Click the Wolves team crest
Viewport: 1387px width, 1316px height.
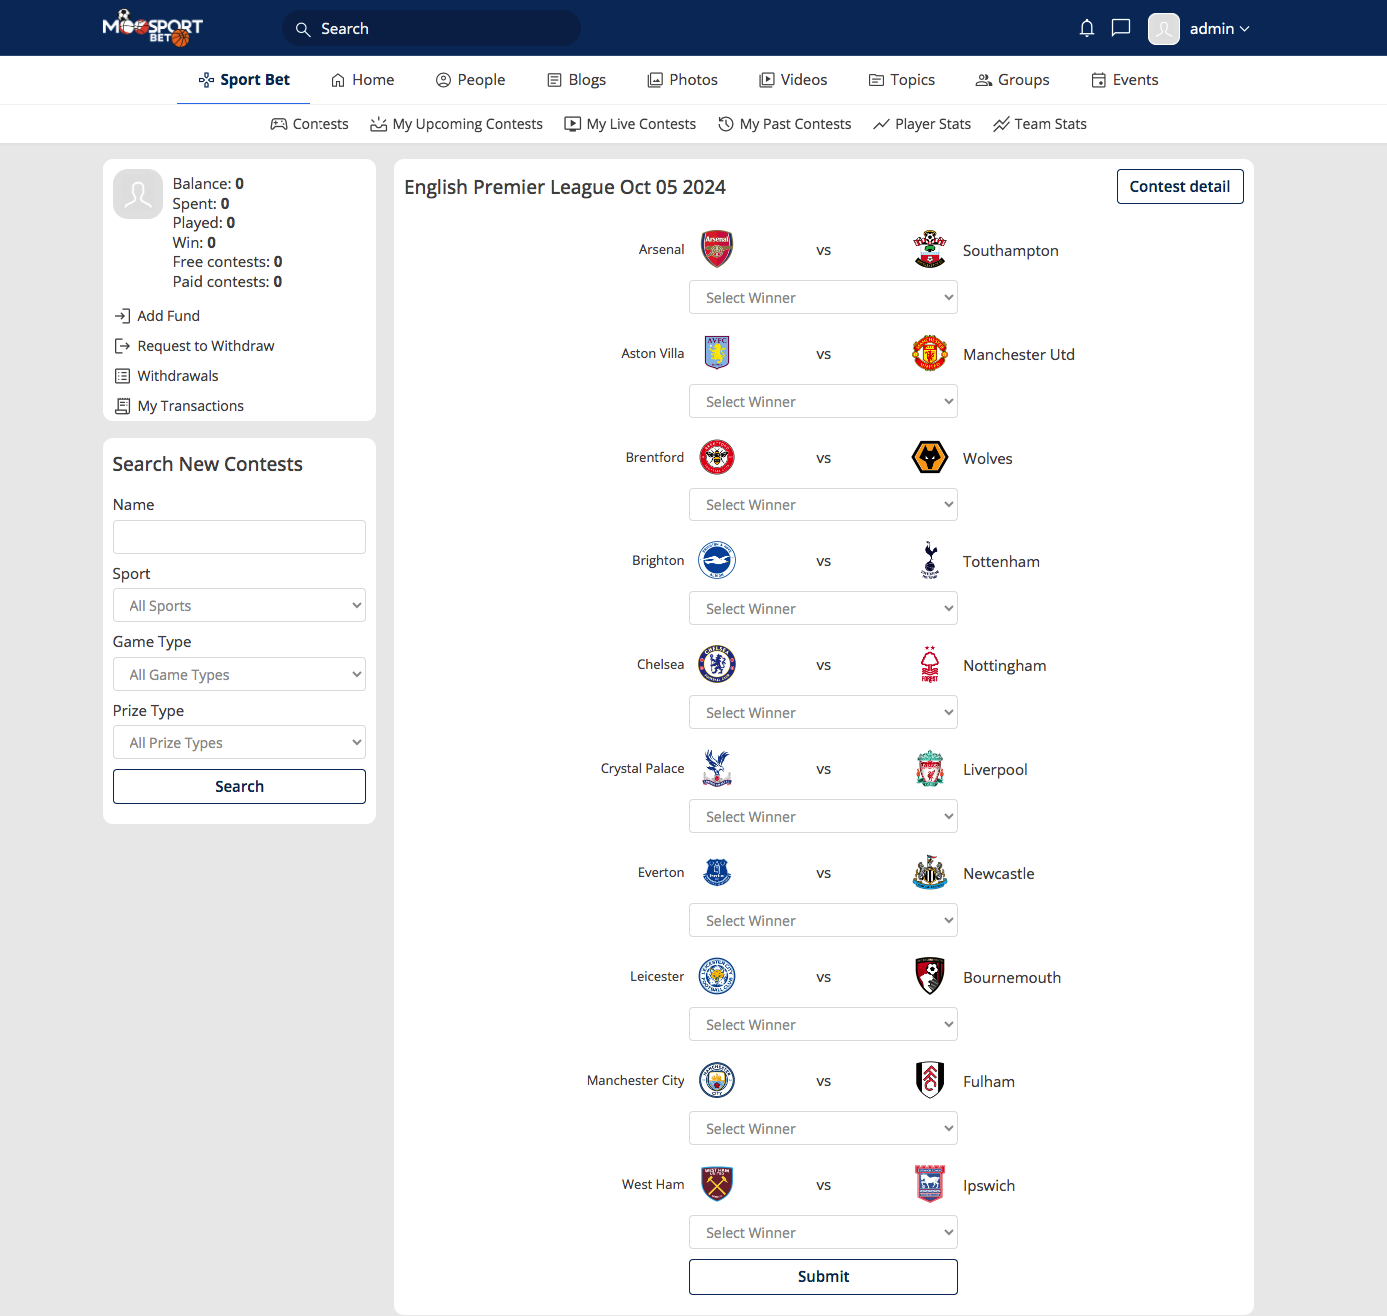pos(930,457)
